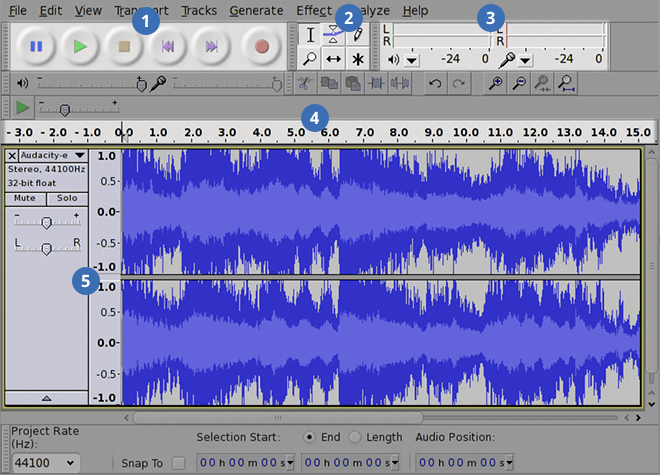Solo the Audacity-e track
660x475 pixels.
tap(67, 198)
